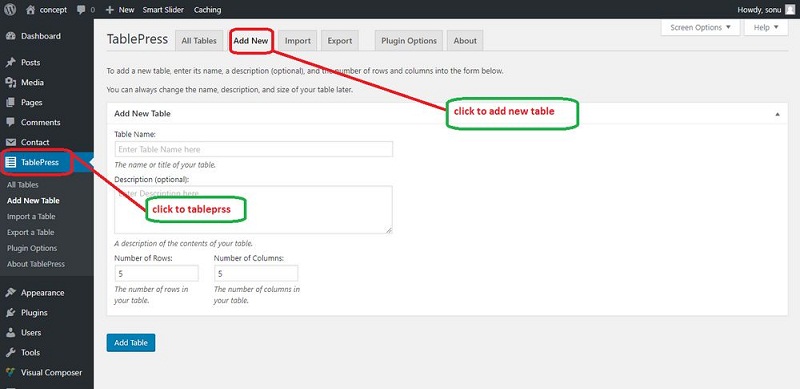Click the WordPress logo icon

pos(10,9)
